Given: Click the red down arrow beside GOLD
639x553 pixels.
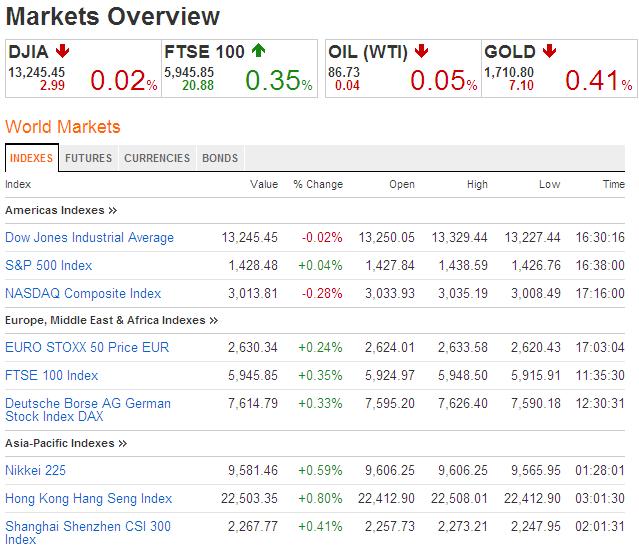Looking at the screenshot, I should coord(549,51).
